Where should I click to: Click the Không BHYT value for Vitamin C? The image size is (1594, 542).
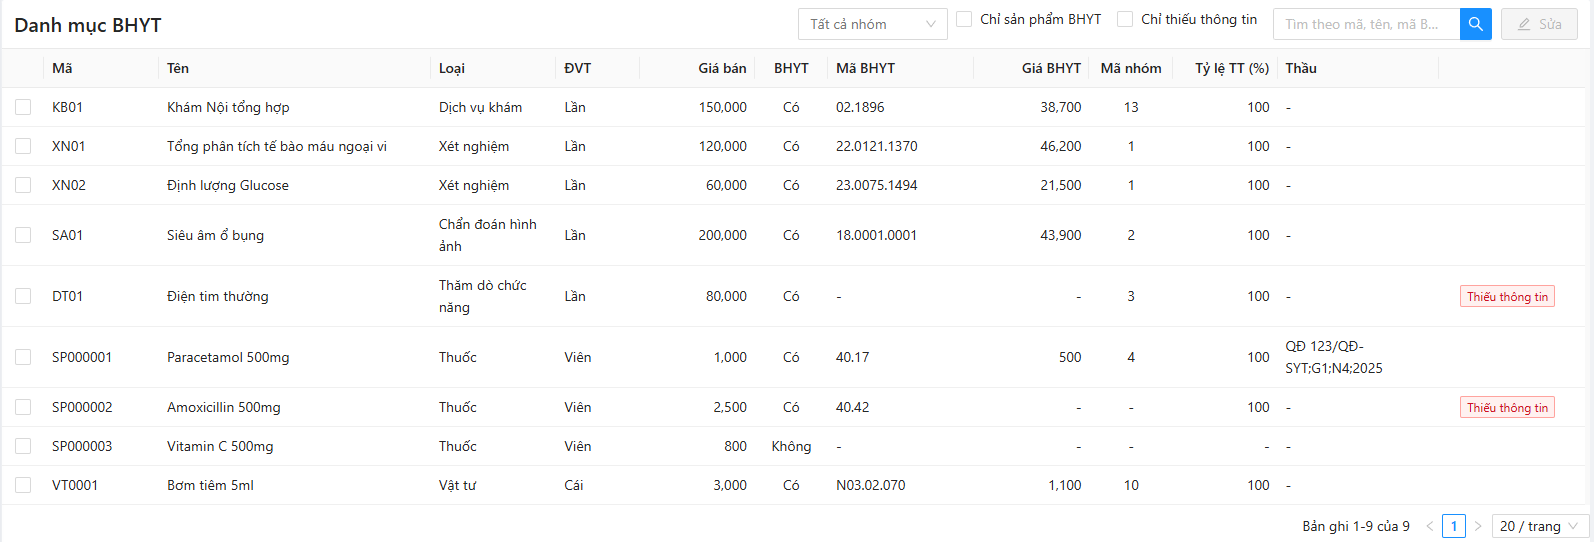coord(791,446)
